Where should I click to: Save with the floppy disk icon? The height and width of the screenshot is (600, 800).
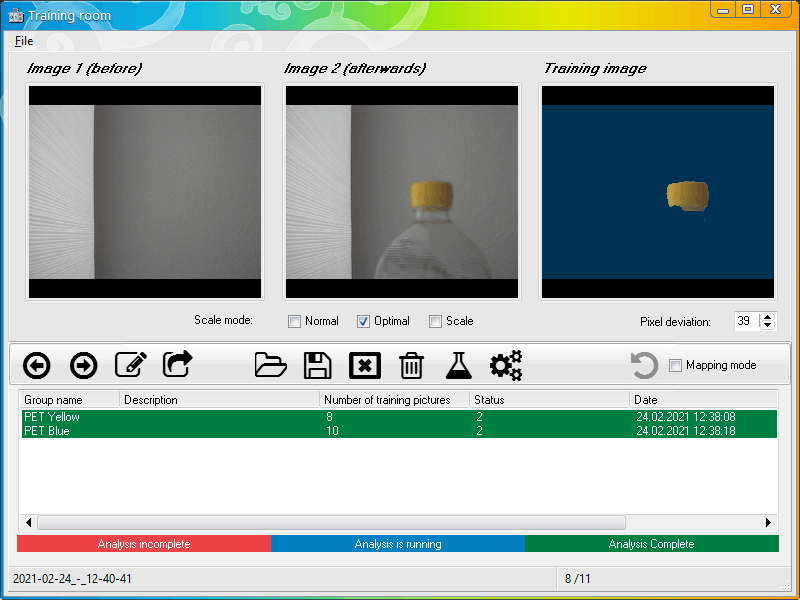pos(317,366)
